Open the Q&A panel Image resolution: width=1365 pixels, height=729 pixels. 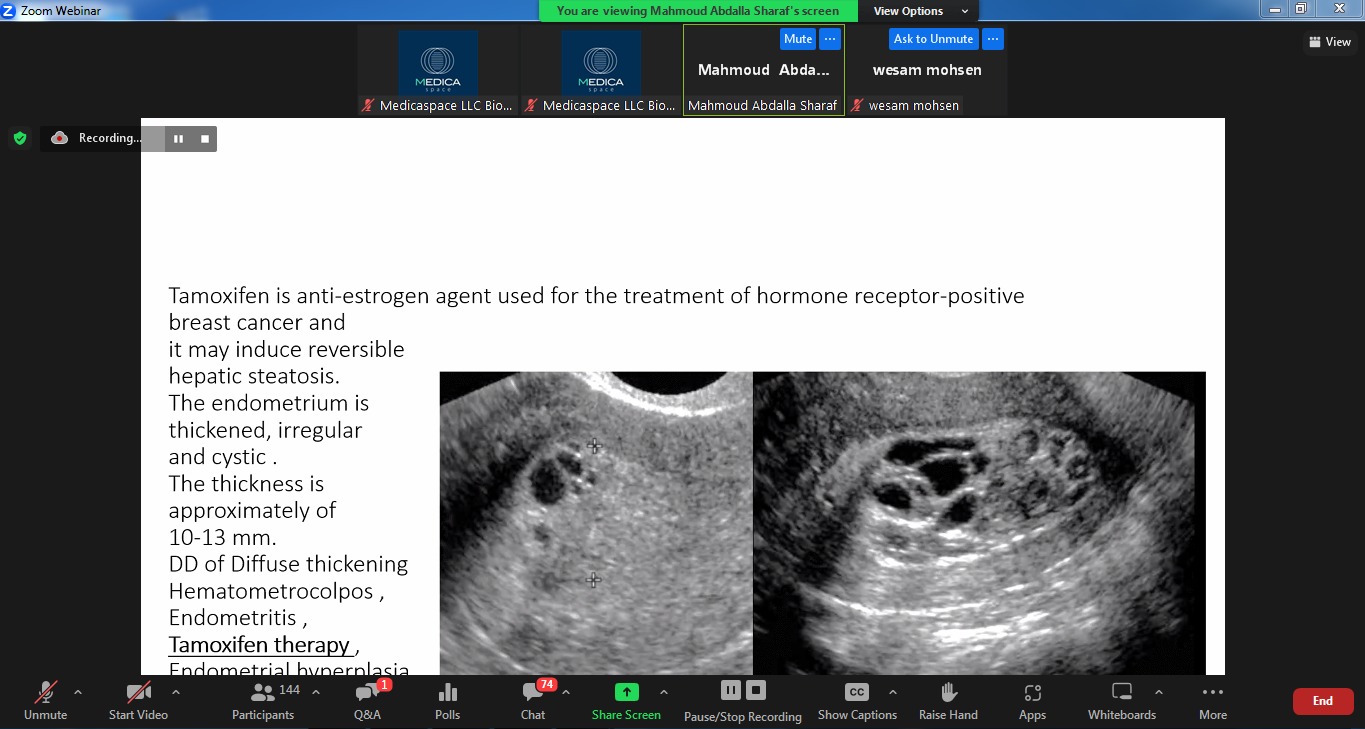tap(367, 700)
